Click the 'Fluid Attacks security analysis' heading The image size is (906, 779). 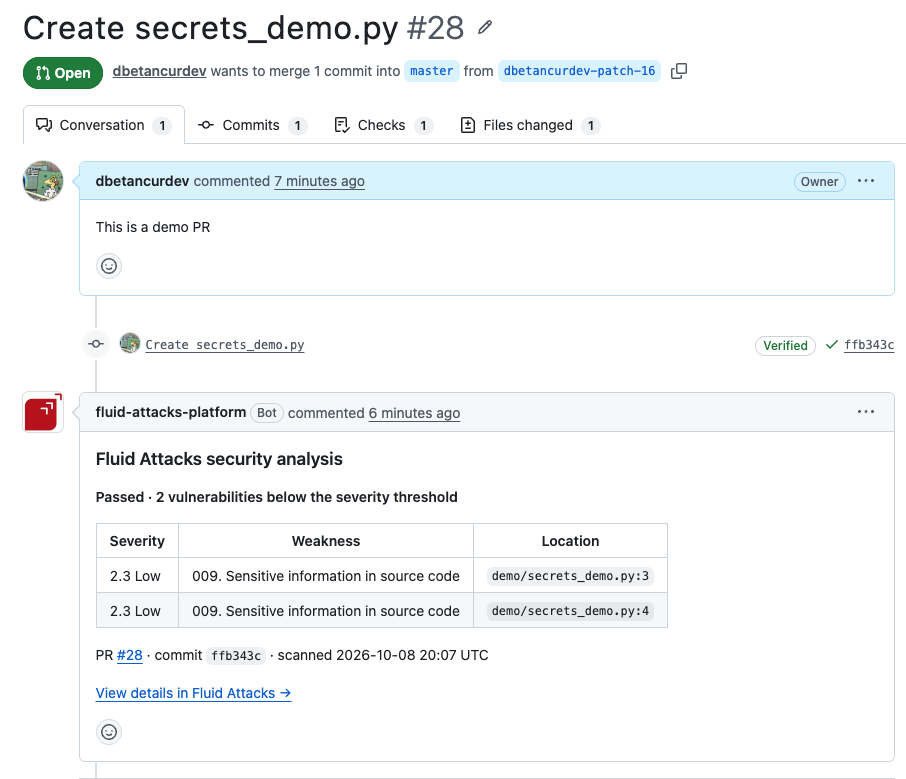(x=219, y=459)
